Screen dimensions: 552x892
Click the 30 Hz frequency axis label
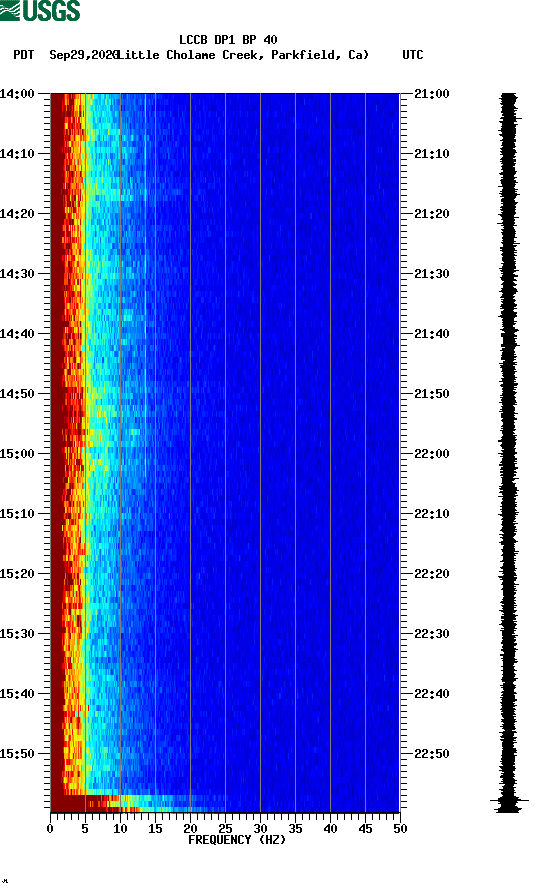[260, 829]
